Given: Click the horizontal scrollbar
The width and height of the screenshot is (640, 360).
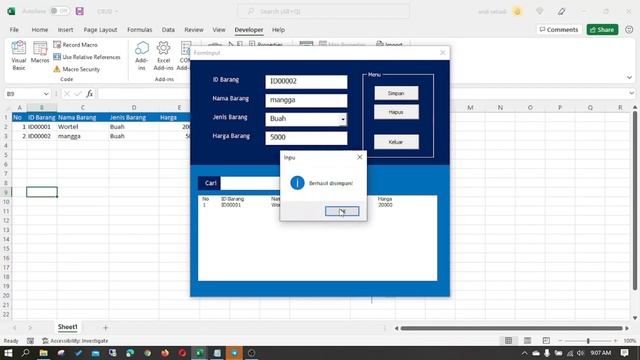Looking at the screenshot, I should [511, 328].
